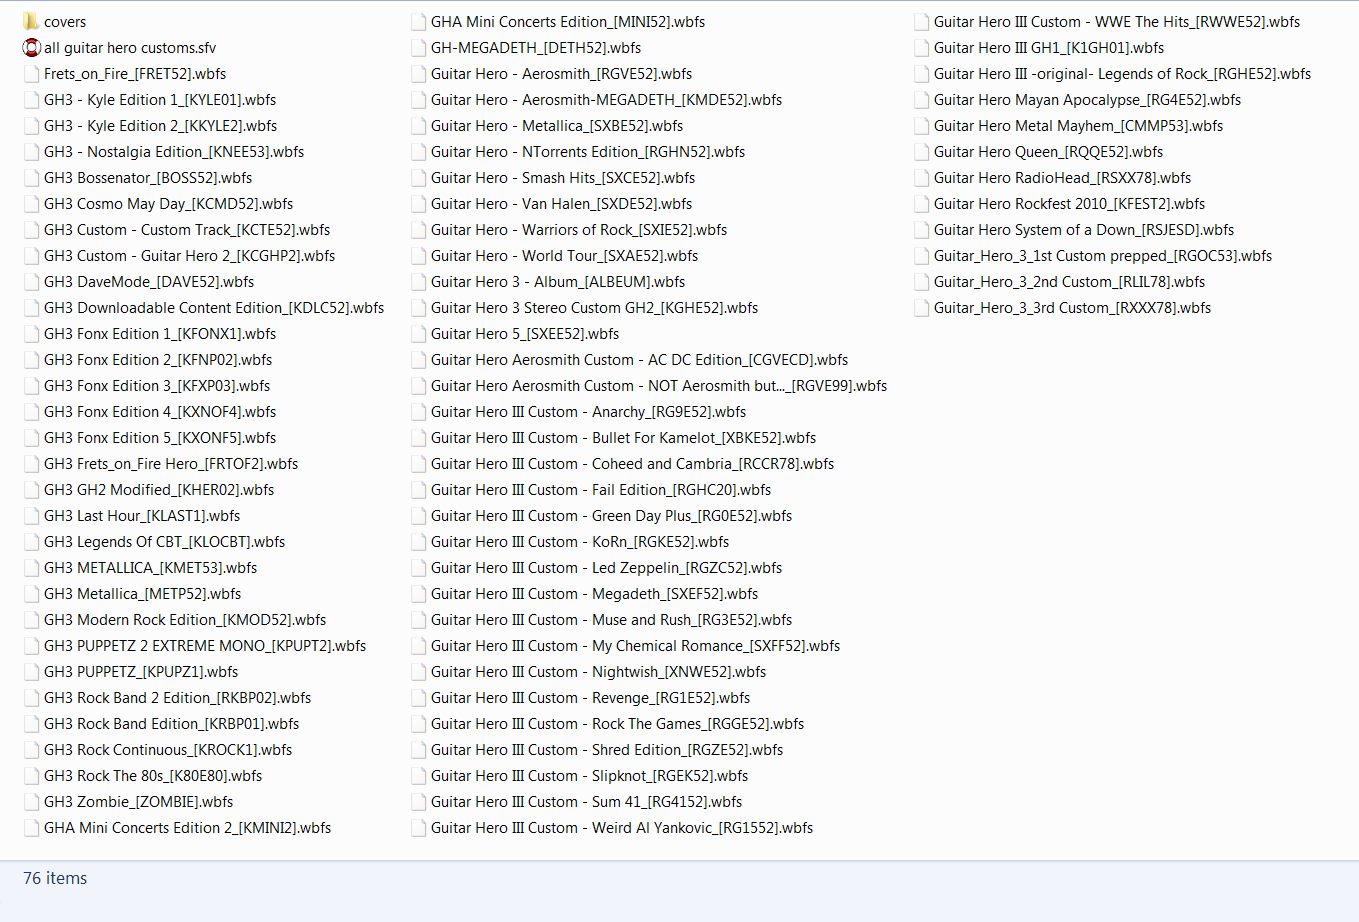Select GH3 - Nostalgia Edition_[KNEE53].wbfs file name
The height and width of the screenshot is (922, 1359).
(x=174, y=151)
